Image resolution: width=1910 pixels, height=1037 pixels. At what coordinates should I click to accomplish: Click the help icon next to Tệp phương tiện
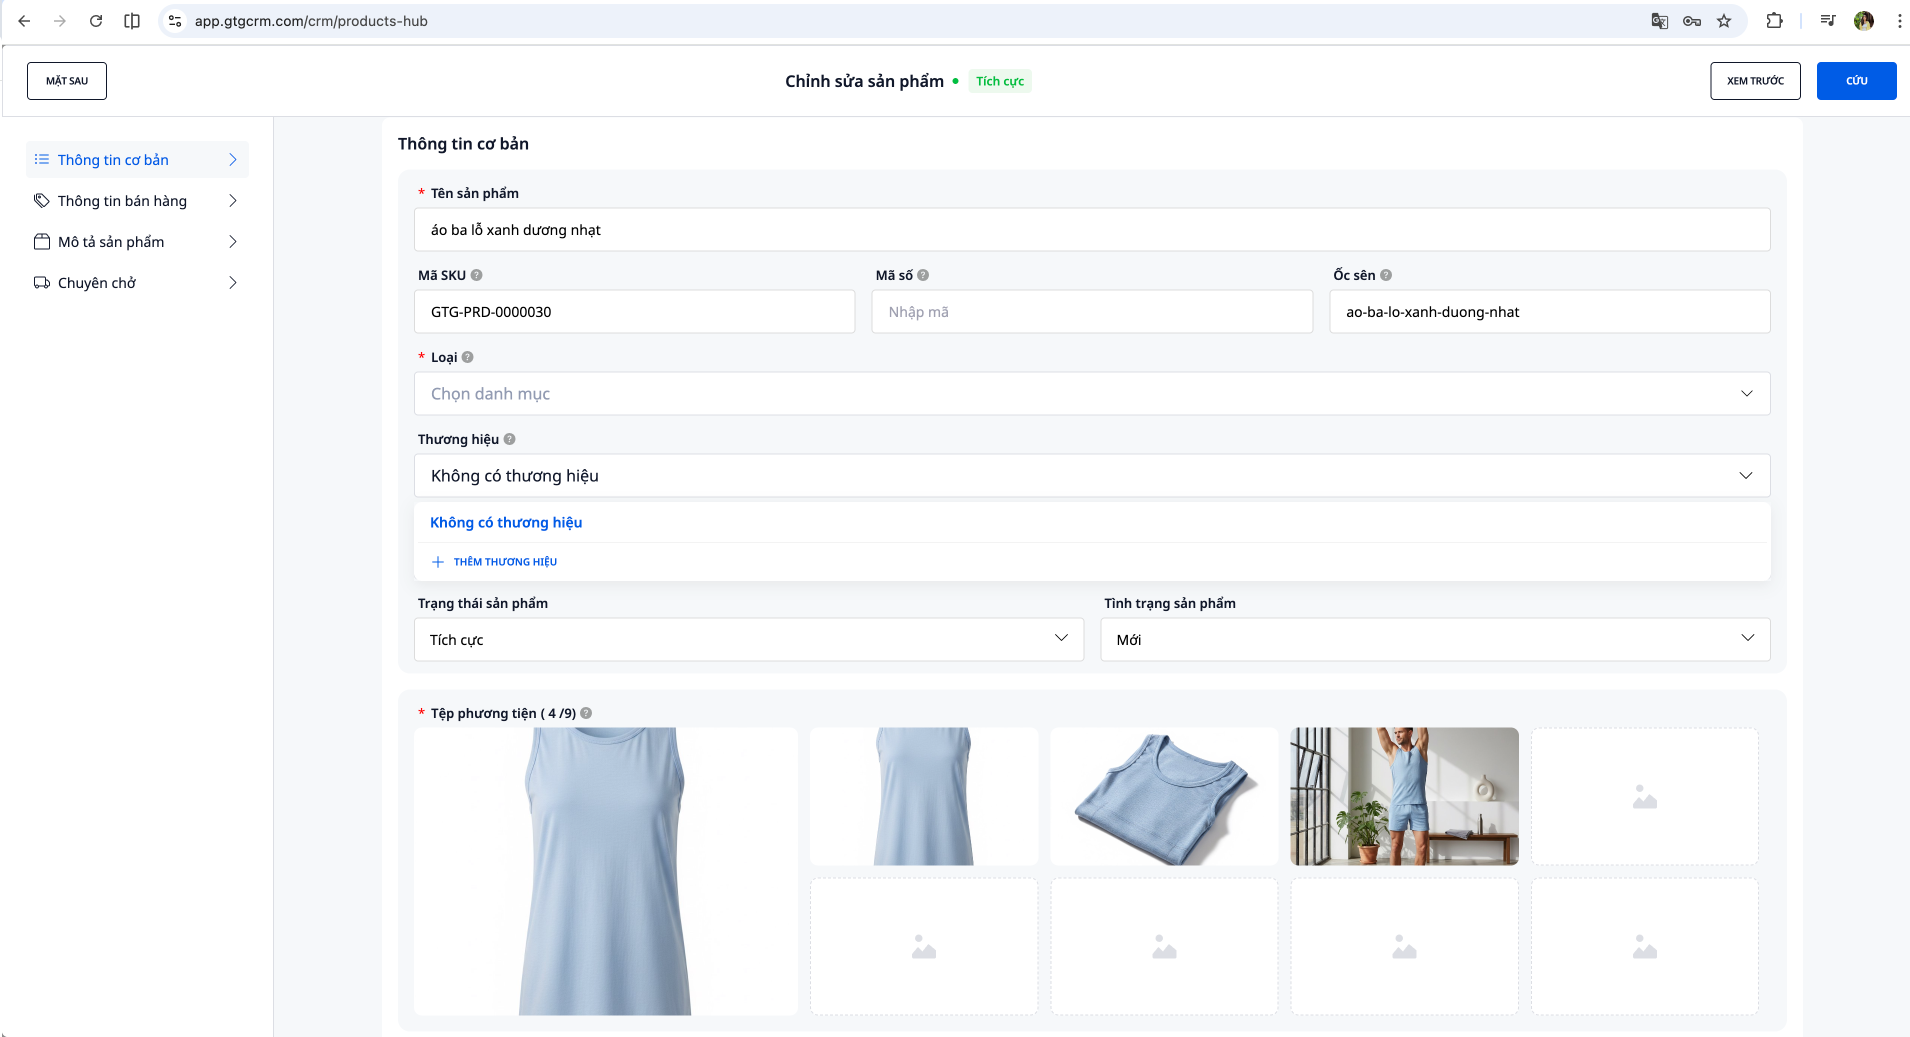pos(586,713)
